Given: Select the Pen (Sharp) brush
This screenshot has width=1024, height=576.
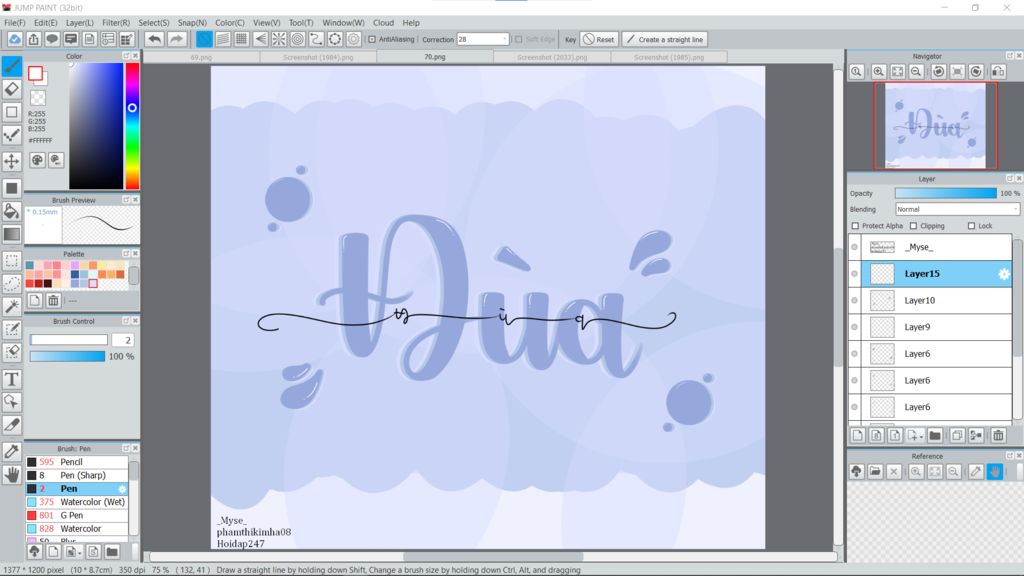Looking at the screenshot, I should pos(77,475).
